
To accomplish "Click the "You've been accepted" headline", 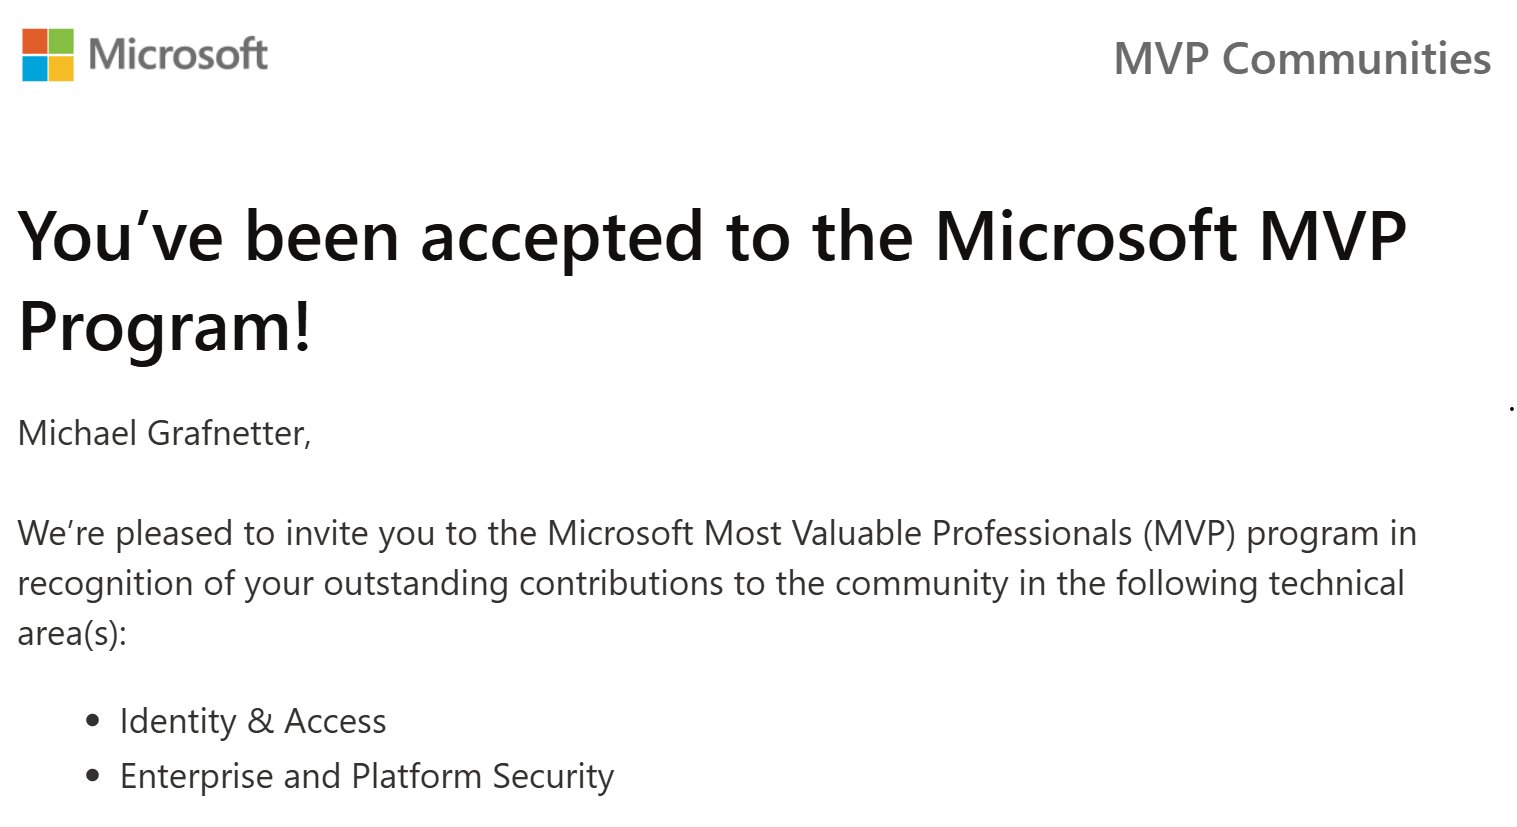I will click(x=712, y=281).
